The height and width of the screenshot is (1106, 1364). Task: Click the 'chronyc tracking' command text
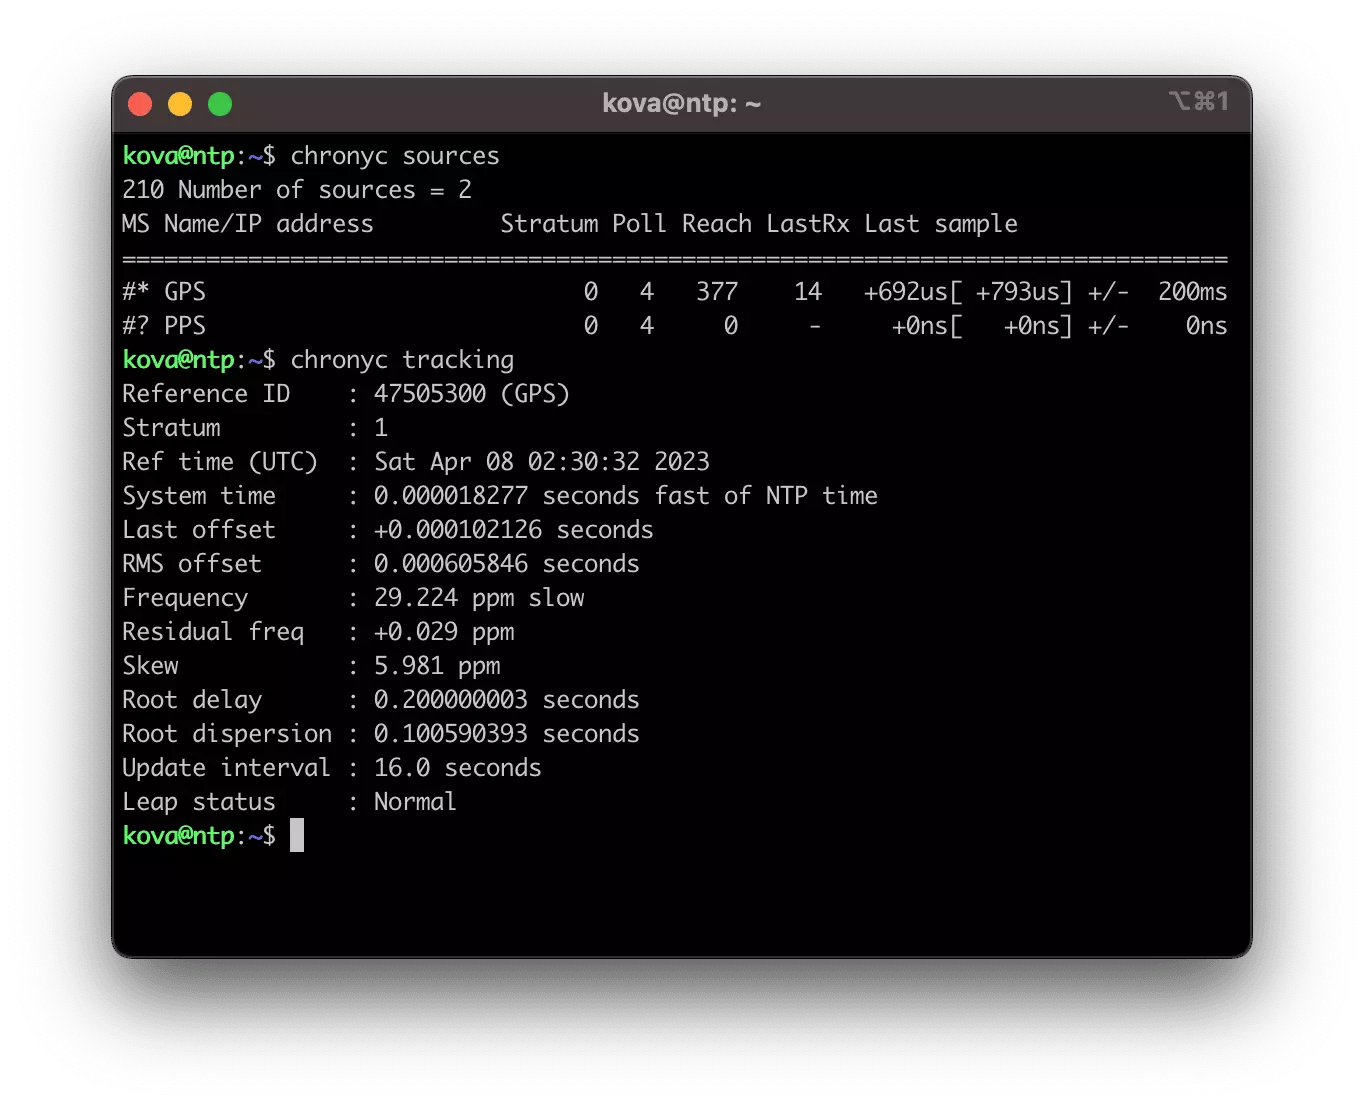coord(402,360)
